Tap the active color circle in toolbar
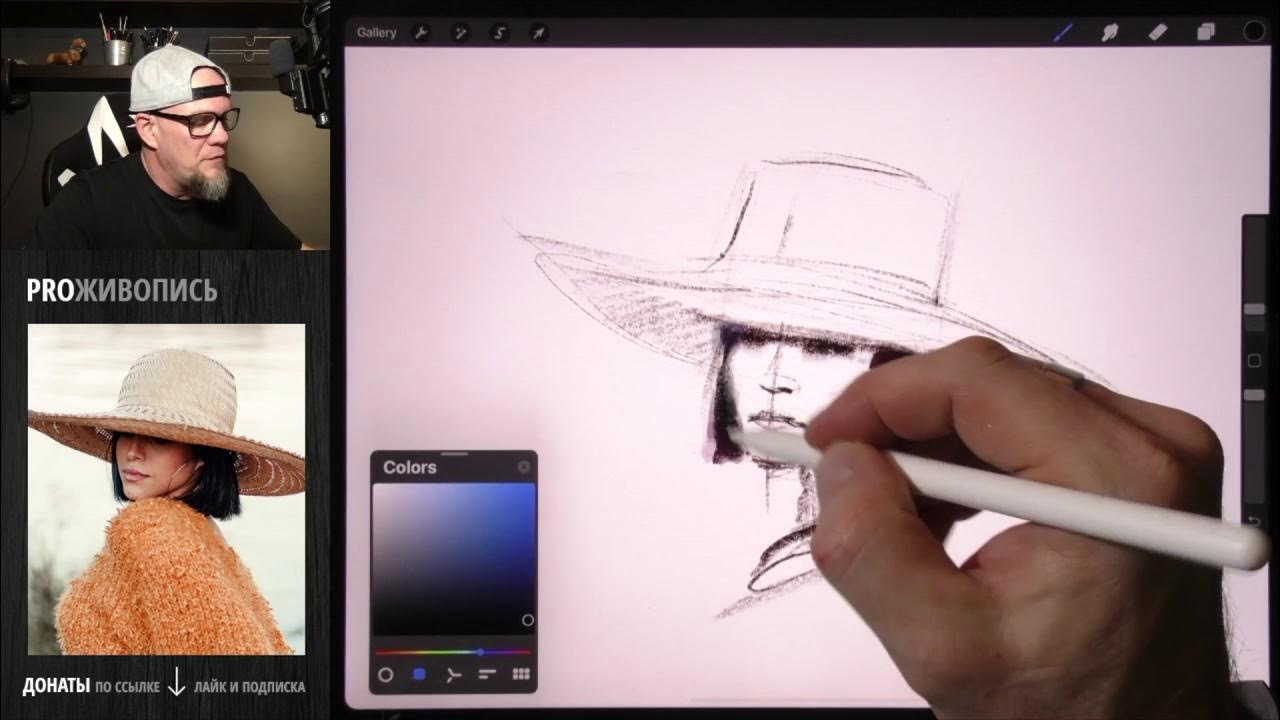The image size is (1280, 720). click(x=1253, y=32)
